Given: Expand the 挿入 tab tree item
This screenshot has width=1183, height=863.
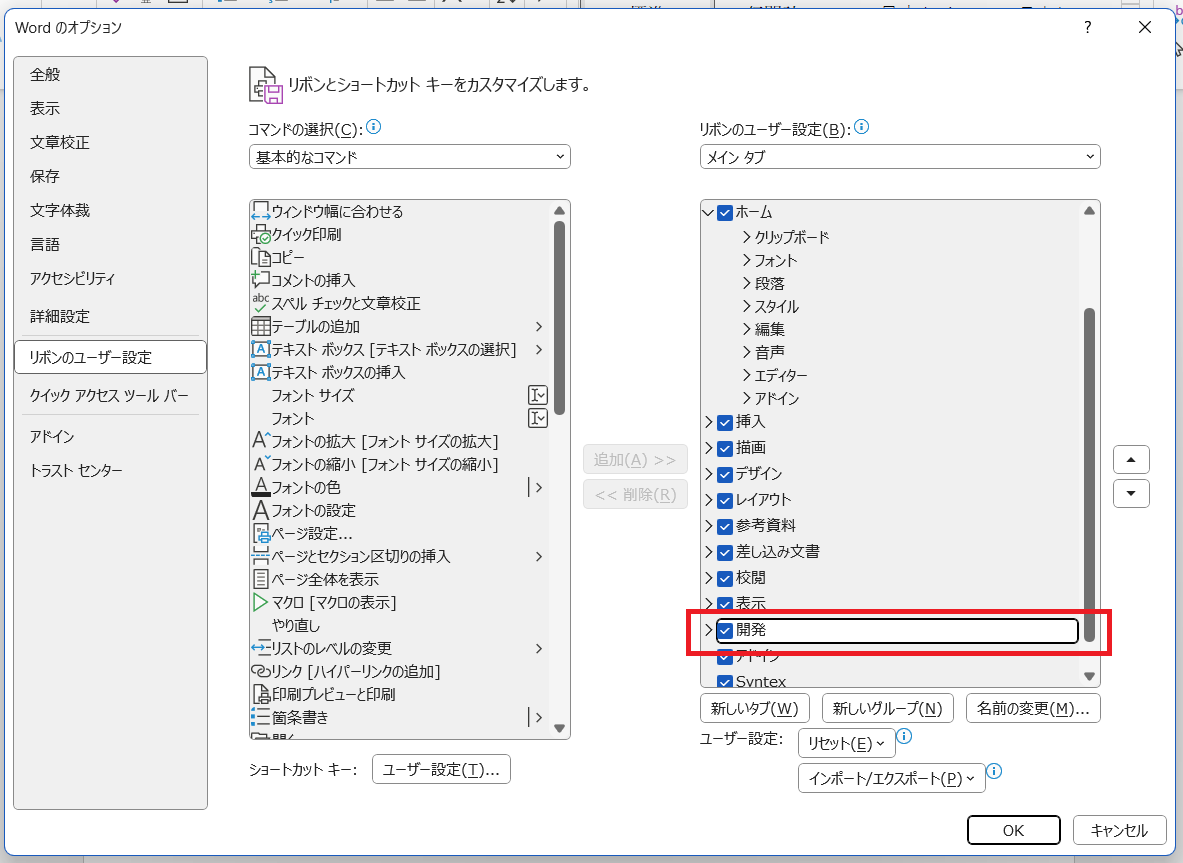Looking at the screenshot, I should click(709, 422).
